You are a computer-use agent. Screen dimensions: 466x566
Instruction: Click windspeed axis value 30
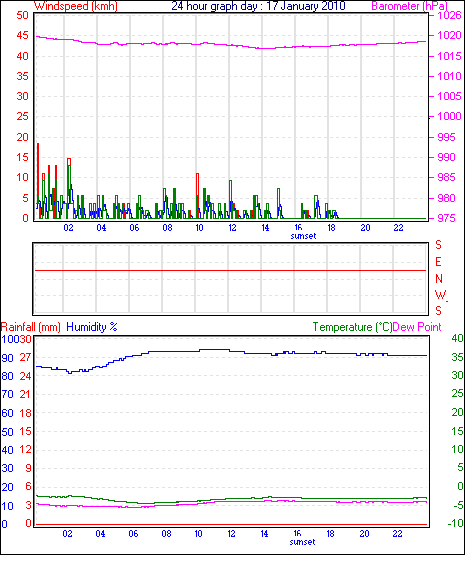[x=22, y=96]
